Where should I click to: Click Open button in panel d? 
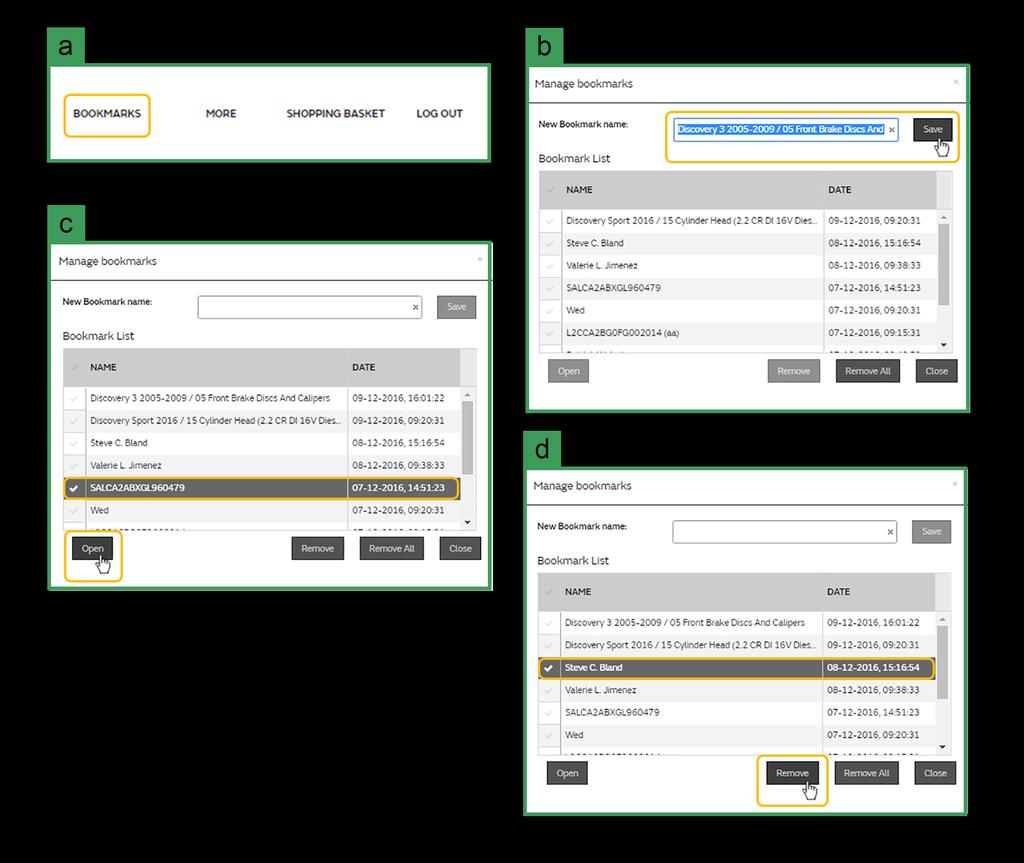point(567,773)
